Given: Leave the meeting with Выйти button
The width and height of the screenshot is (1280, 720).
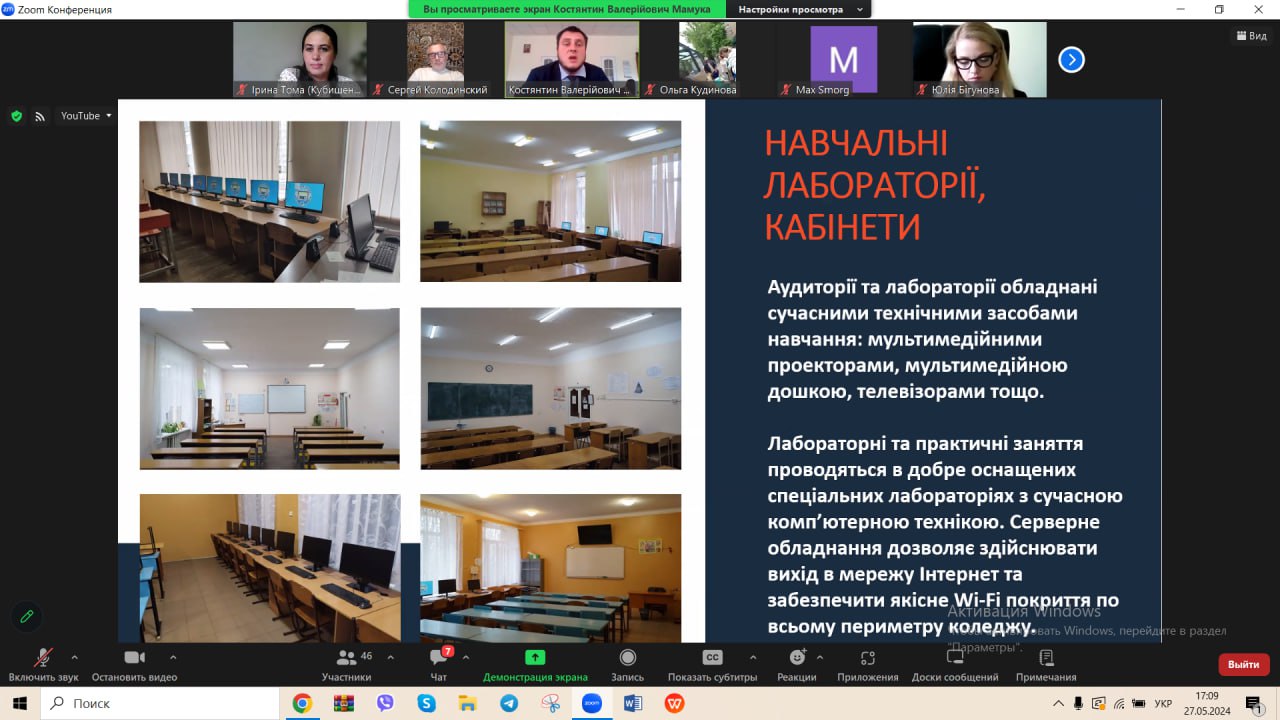Looking at the screenshot, I should tap(1243, 664).
